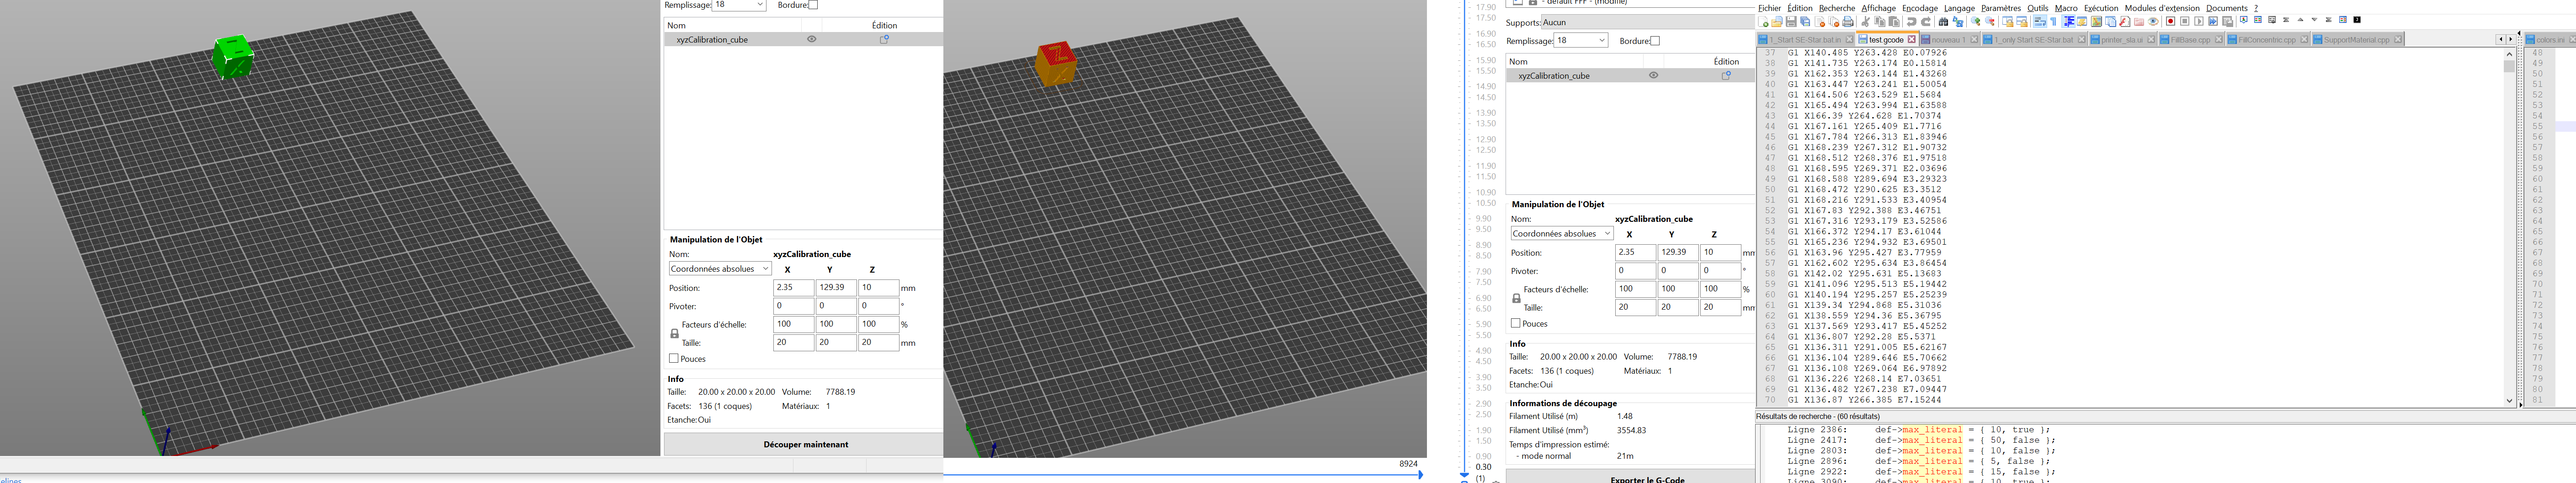Open Find with the binoculars icon
This screenshot has height=483, width=2576.
tap(1944, 21)
